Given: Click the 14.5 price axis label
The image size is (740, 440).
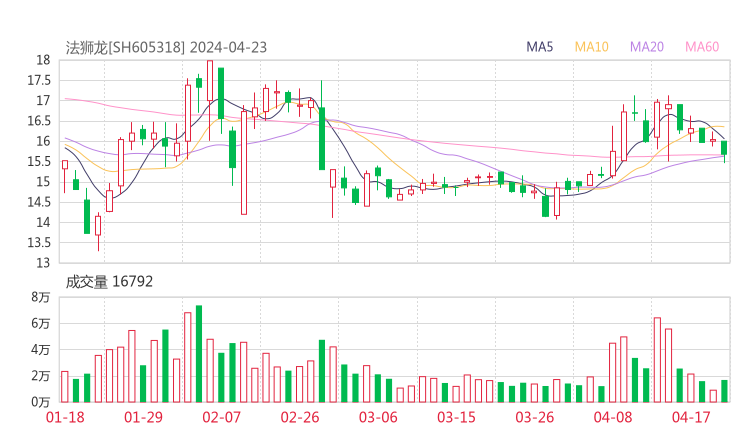Looking at the screenshot, I should point(39,202).
